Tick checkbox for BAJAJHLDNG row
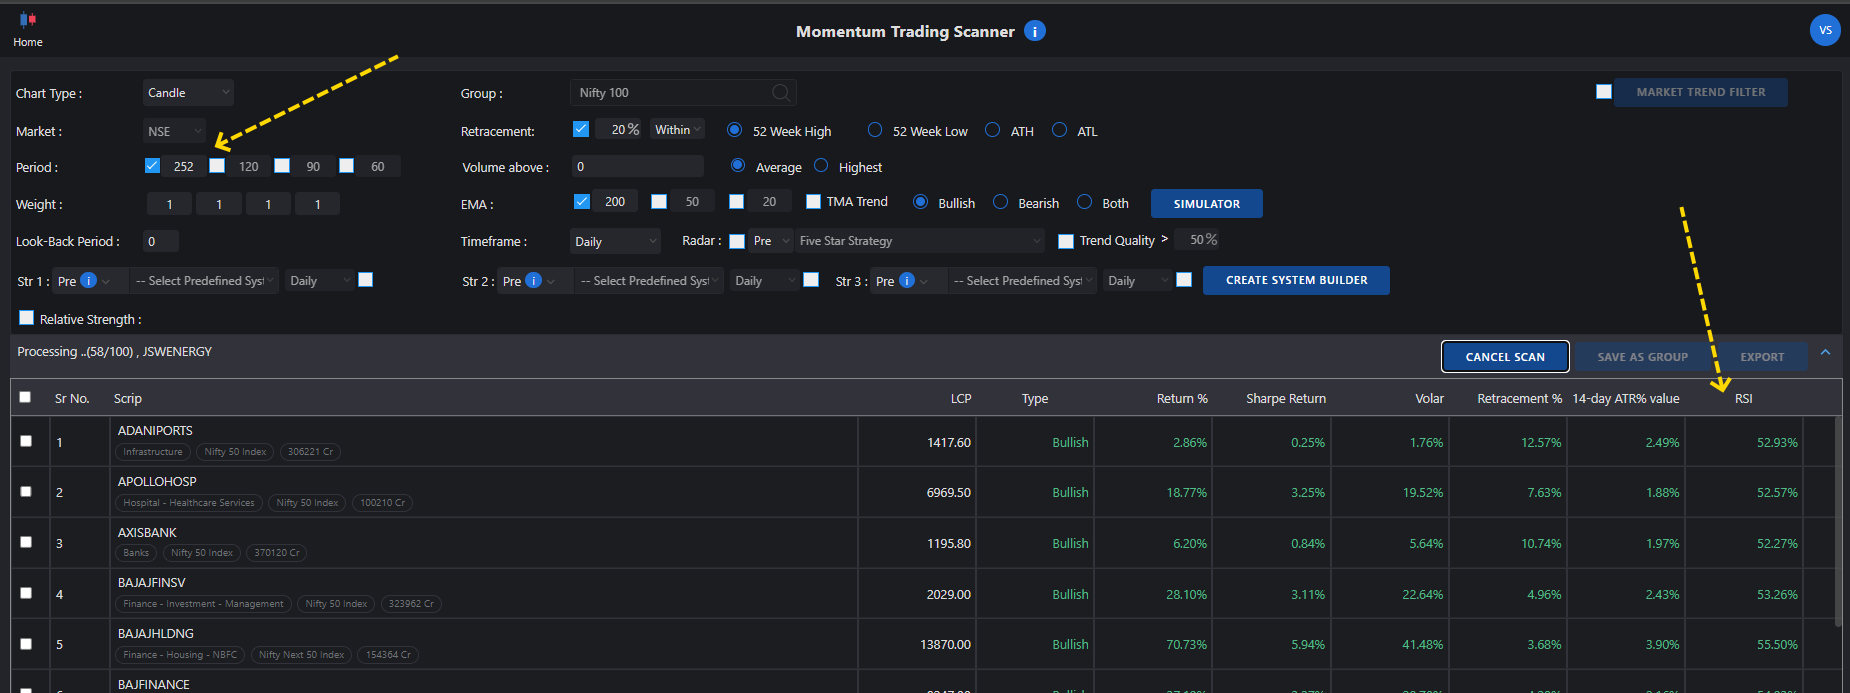Screen dimensions: 1850x693 click(26, 643)
